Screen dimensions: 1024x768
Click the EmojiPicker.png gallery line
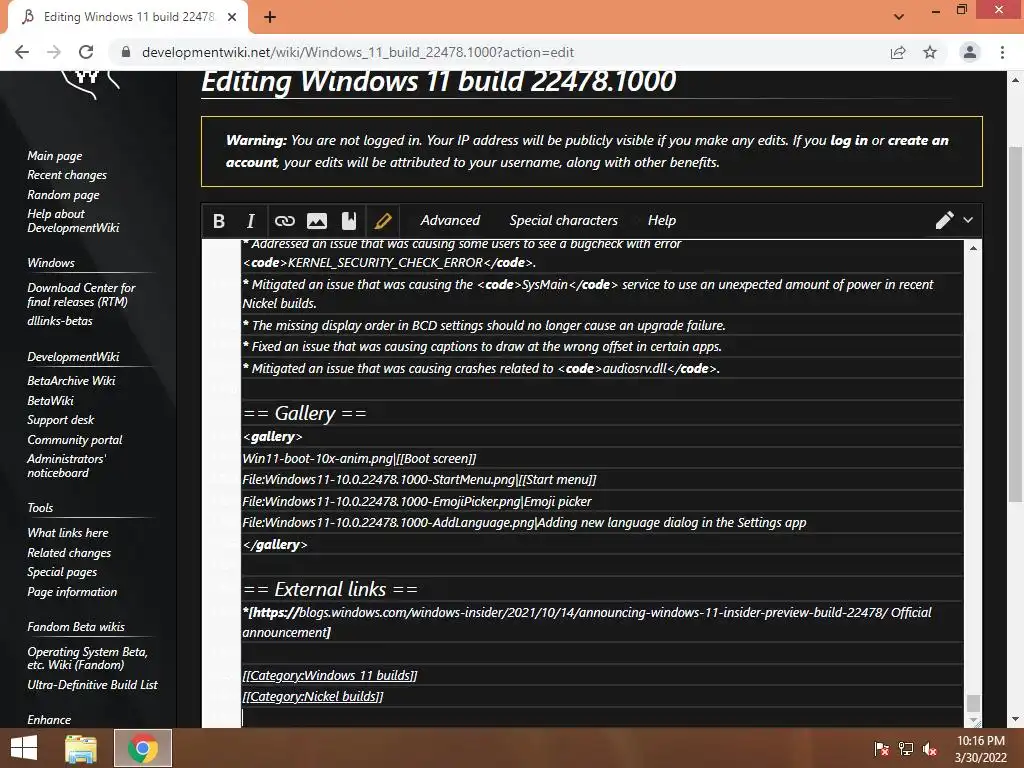click(417, 502)
